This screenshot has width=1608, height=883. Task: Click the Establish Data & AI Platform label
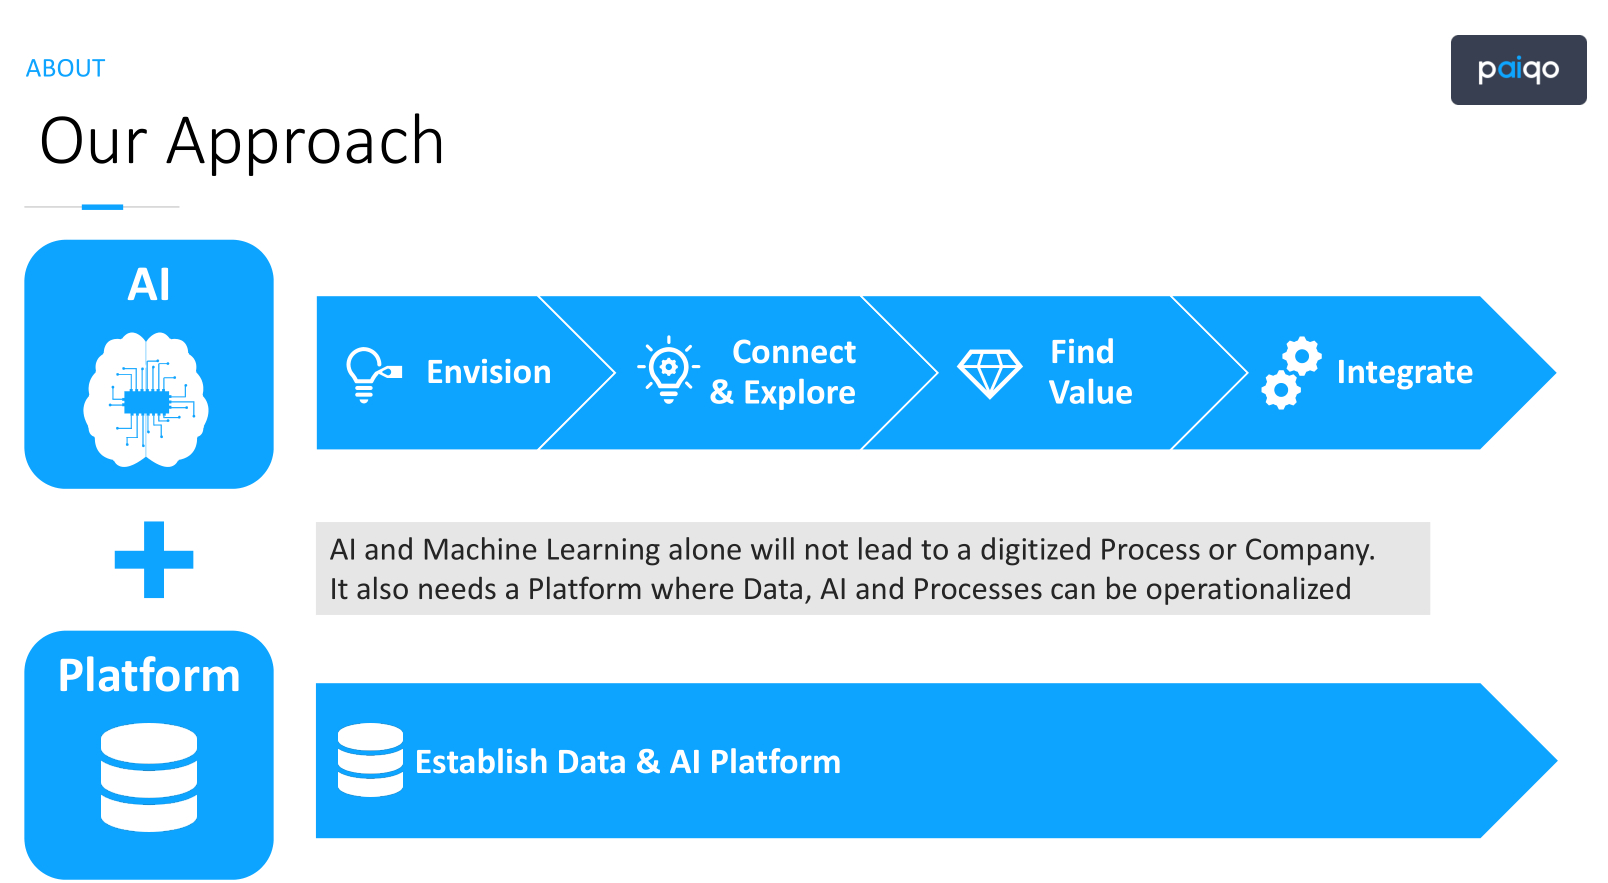pos(628,762)
